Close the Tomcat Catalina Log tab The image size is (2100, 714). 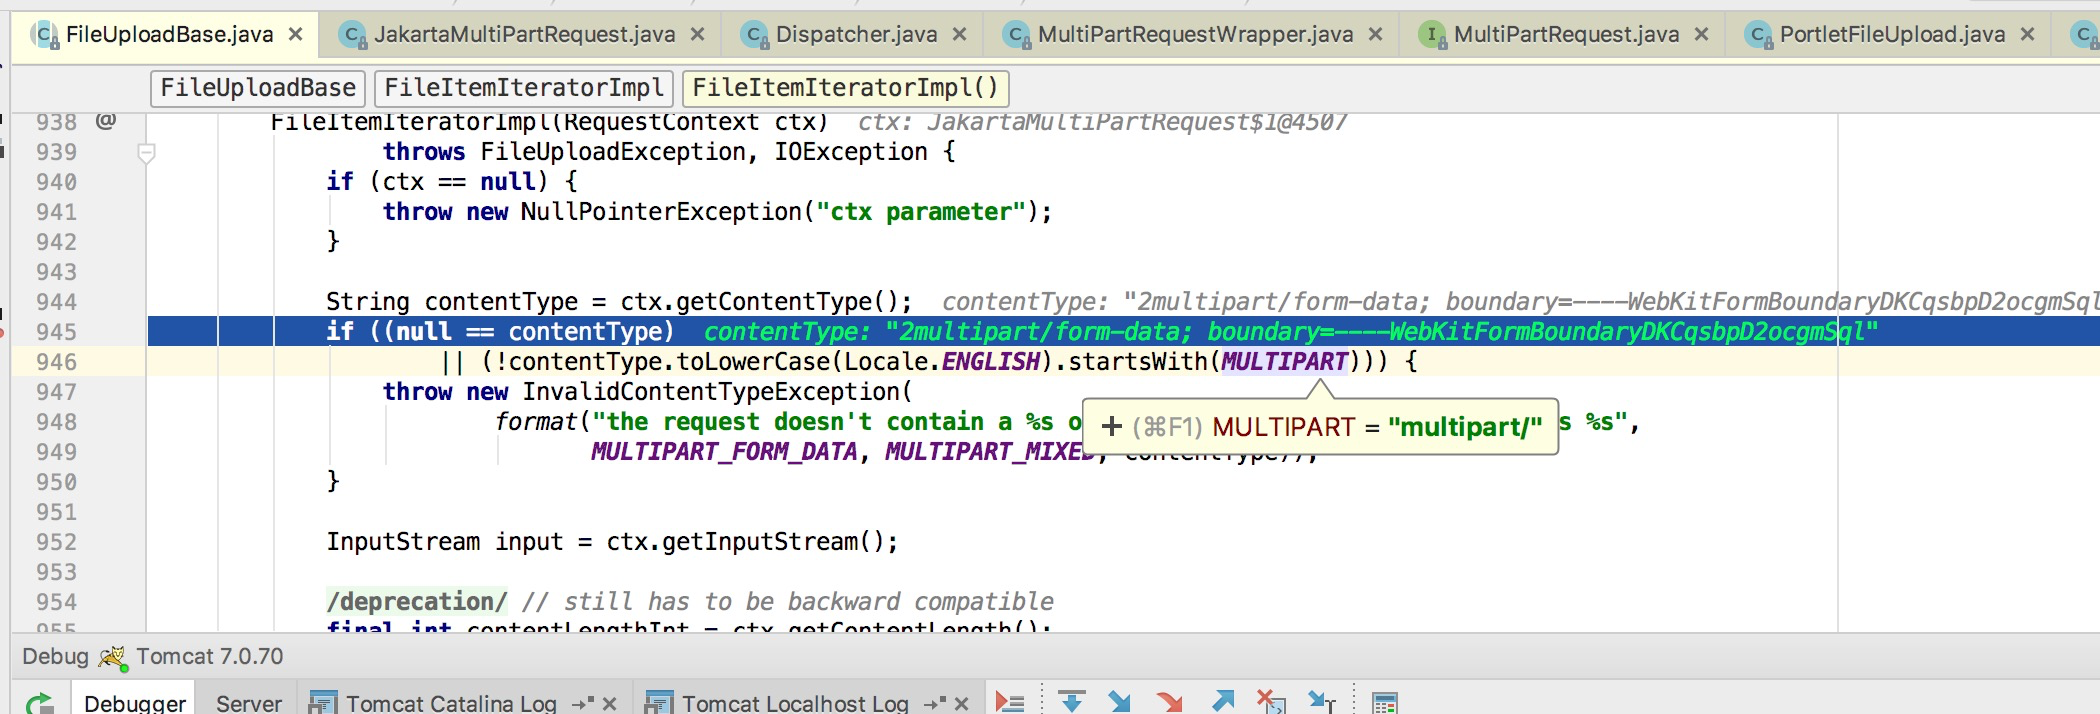coord(610,704)
